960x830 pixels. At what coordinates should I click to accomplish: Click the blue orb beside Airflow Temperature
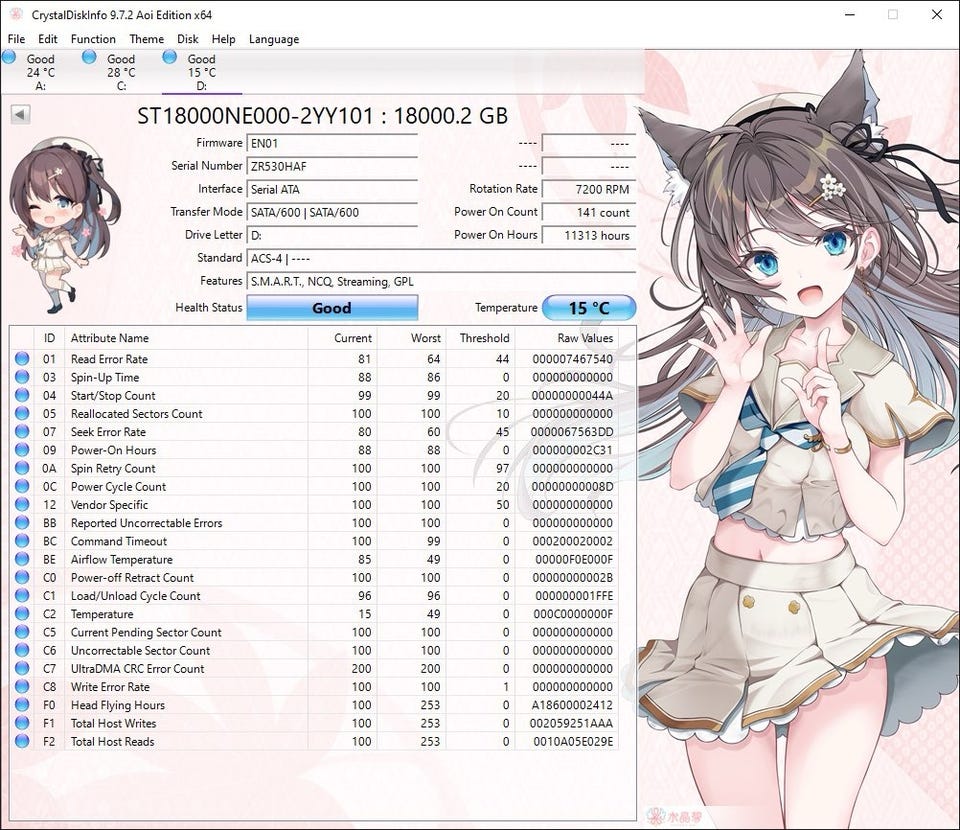(22, 560)
